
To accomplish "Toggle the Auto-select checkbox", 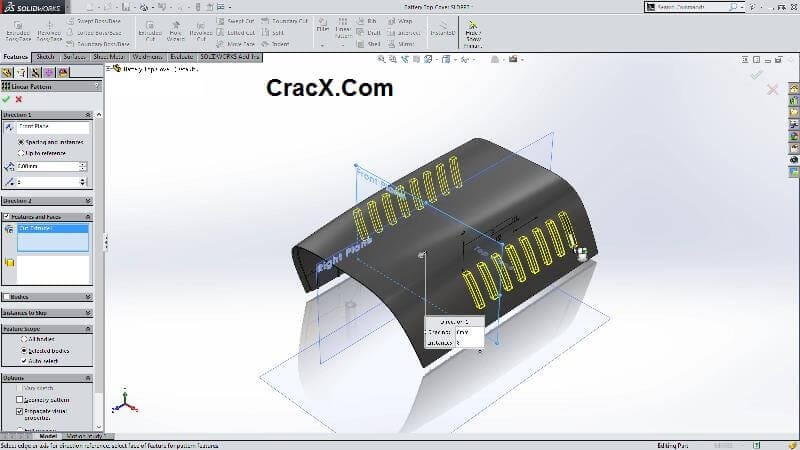I will 23,361.
